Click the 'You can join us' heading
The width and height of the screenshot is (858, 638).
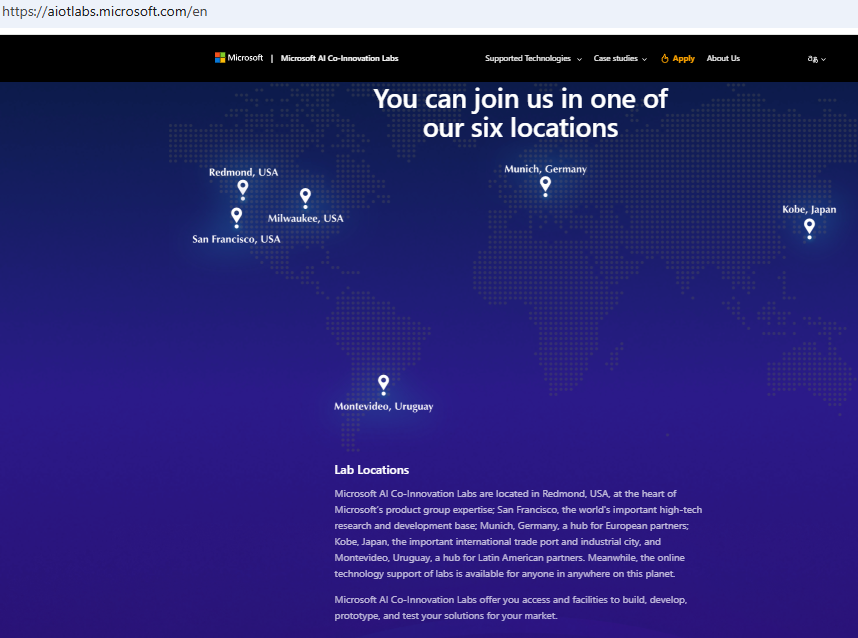[x=520, y=113]
